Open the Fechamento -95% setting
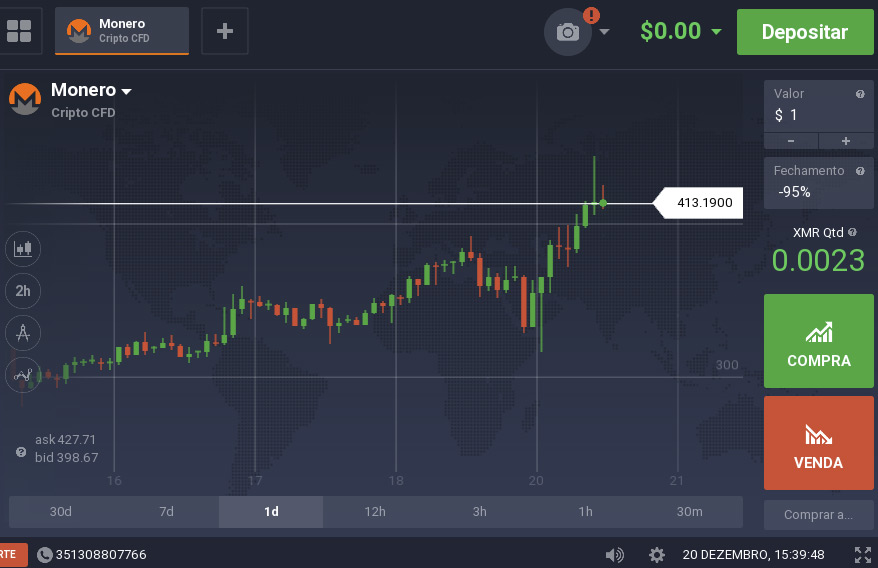This screenshot has width=878, height=568. click(819, 183)
